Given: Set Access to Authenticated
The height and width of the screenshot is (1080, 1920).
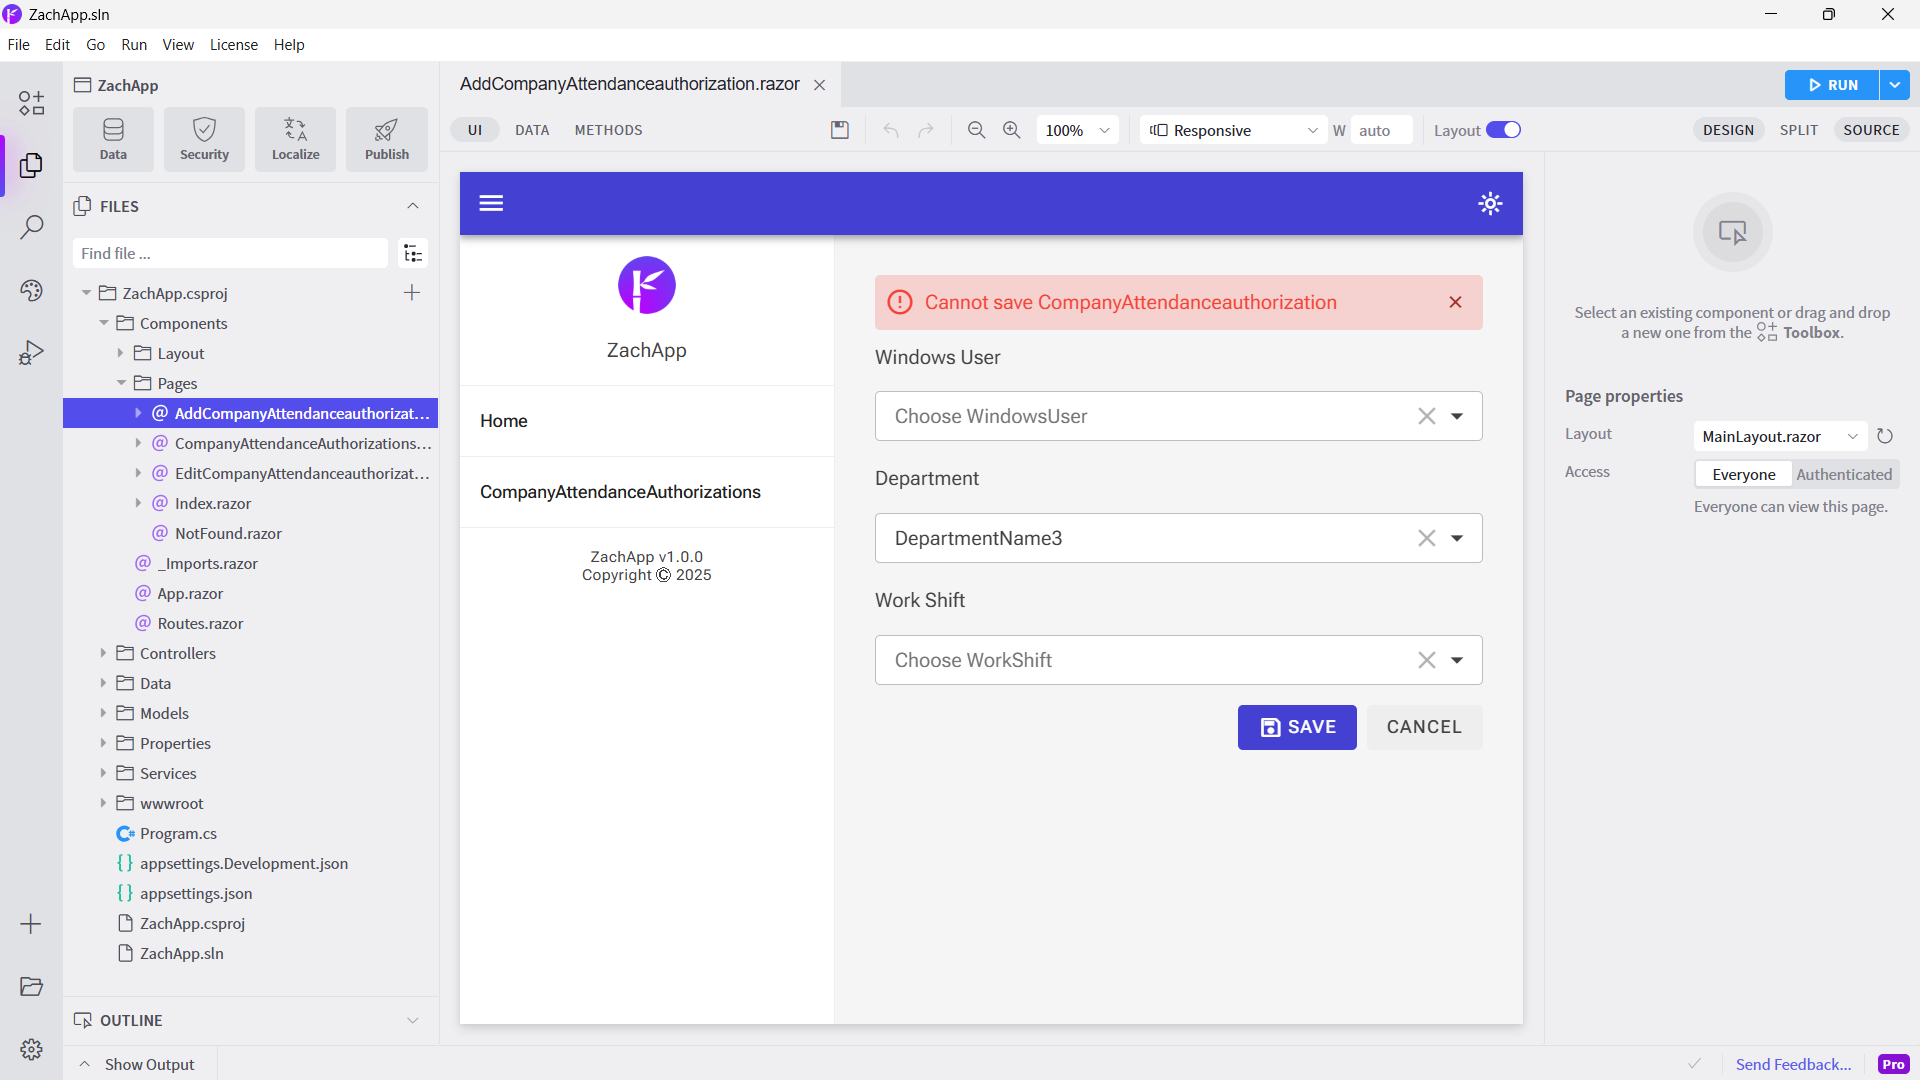Looking at the screenshot, I should (1844, 475).
